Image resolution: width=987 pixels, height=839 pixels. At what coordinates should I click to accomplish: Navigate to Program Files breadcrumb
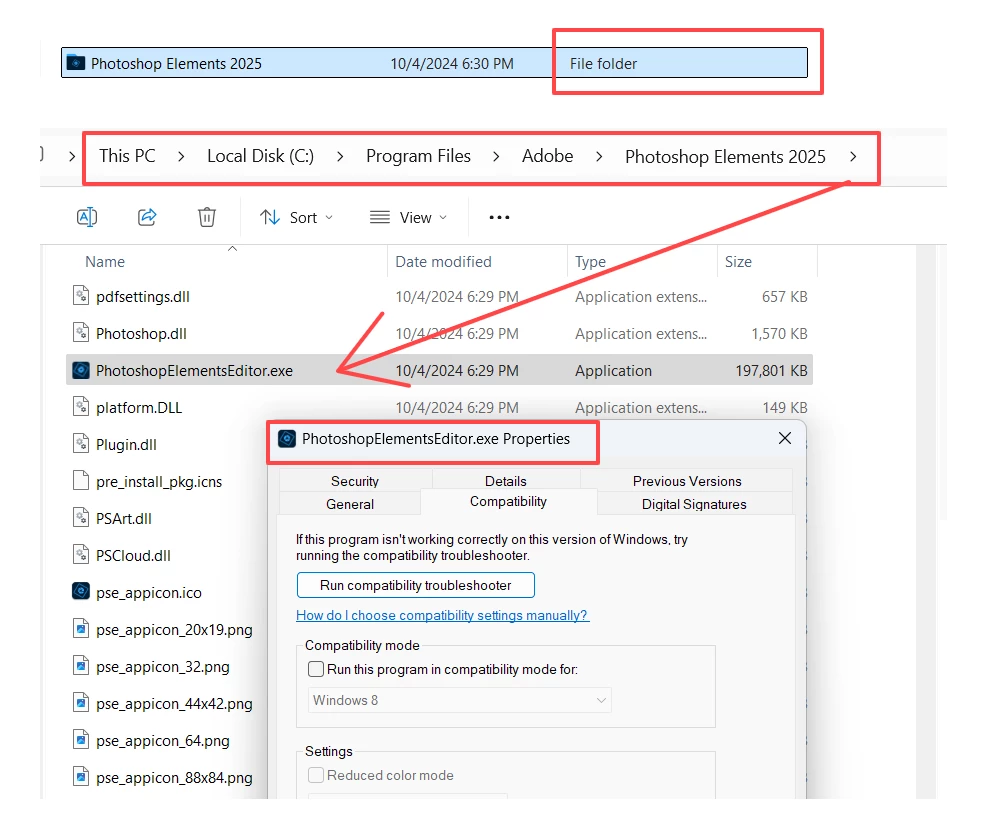419,156
